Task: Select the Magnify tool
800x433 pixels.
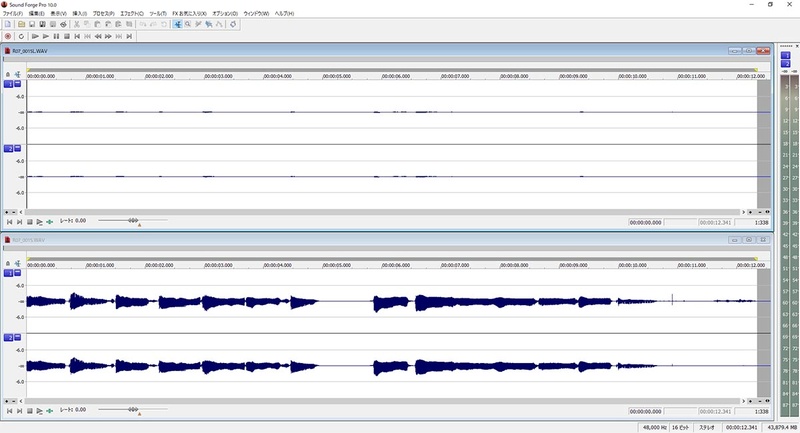Action: 188,24
